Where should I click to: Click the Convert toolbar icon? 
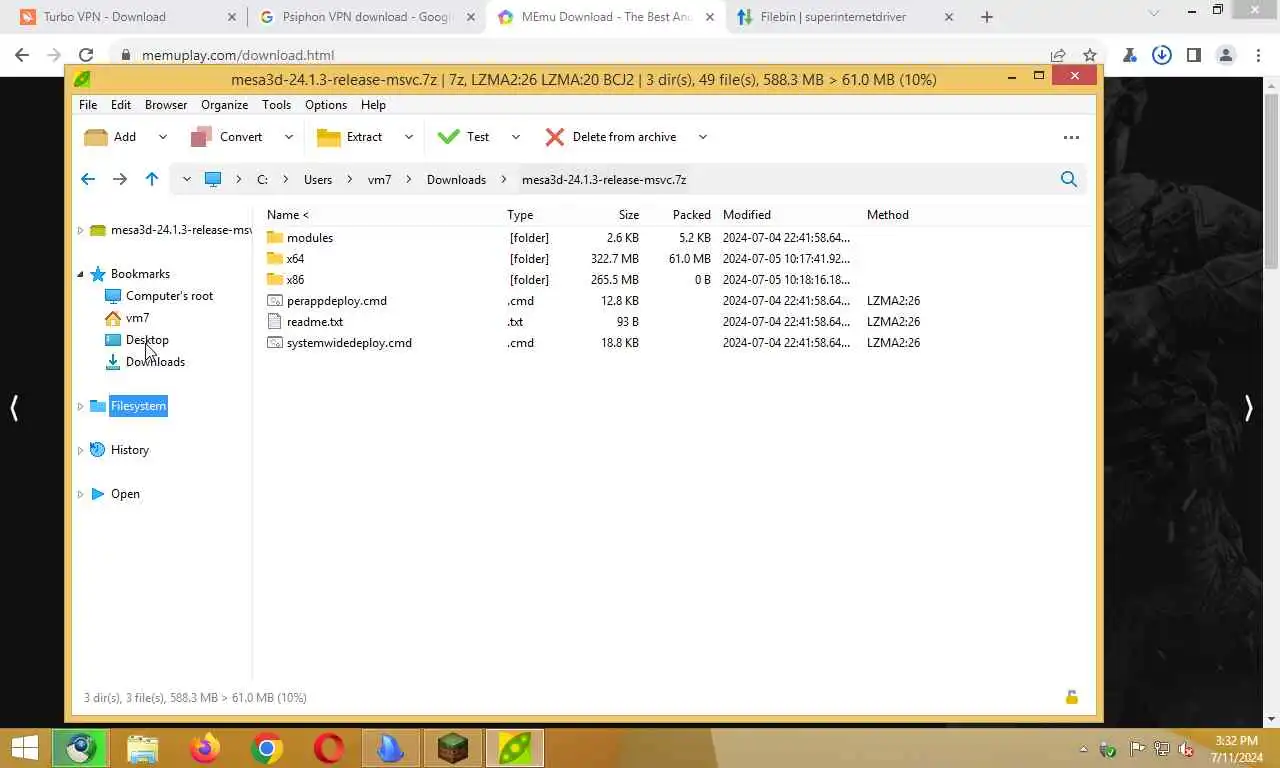pos(201,137)
